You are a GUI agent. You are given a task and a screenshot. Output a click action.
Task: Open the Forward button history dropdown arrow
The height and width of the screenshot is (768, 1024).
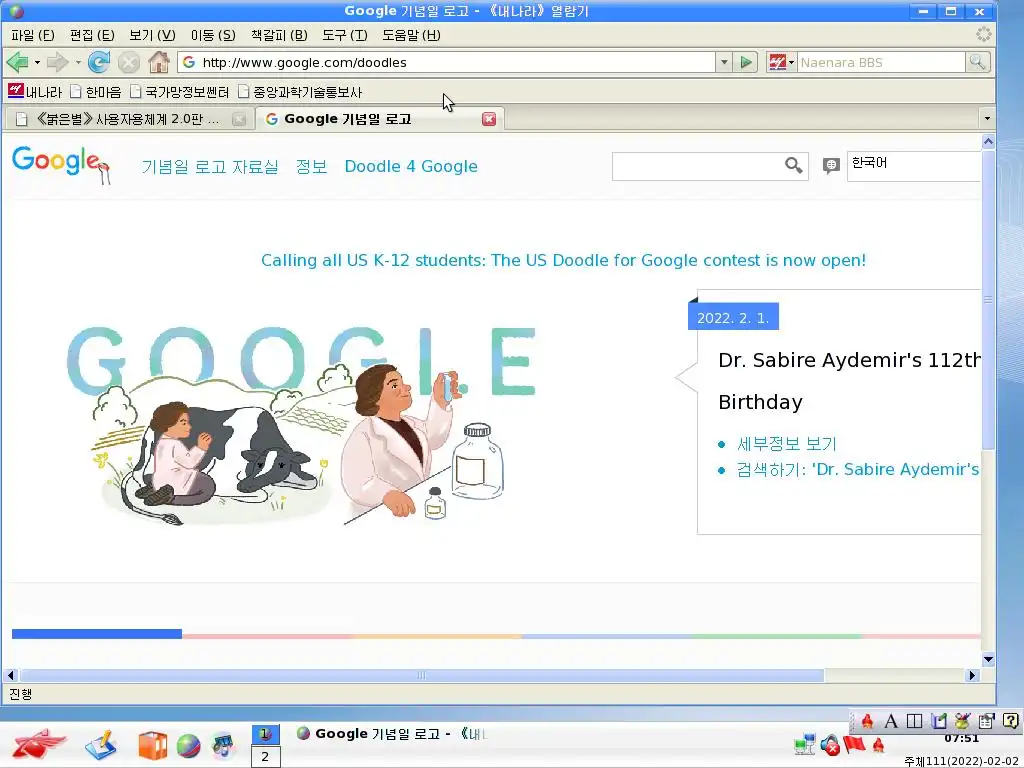click(78, 63)
